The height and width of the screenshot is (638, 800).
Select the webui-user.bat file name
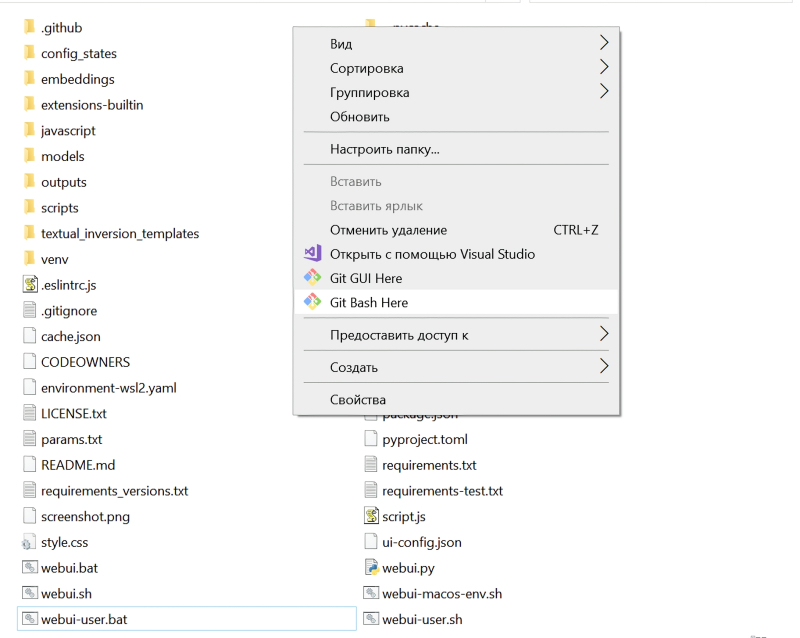coord(84,620)
